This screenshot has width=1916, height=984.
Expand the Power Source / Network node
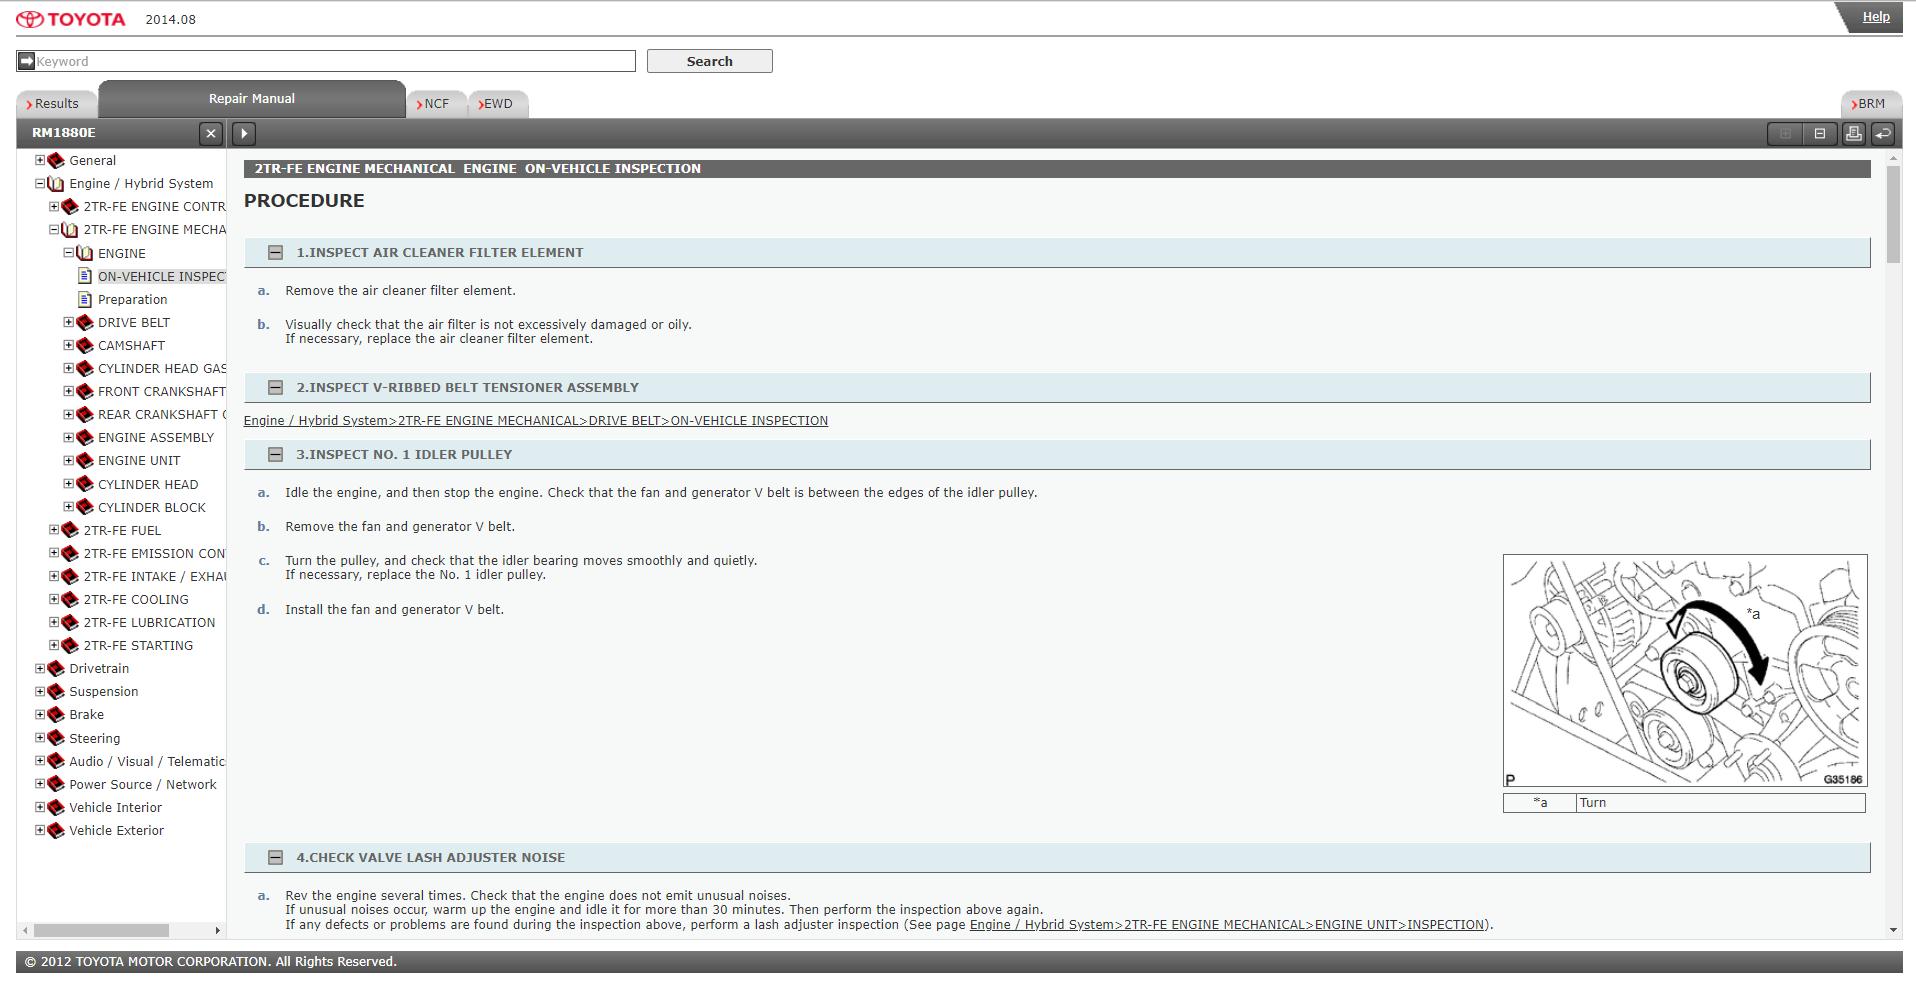(x=40, y=784)
